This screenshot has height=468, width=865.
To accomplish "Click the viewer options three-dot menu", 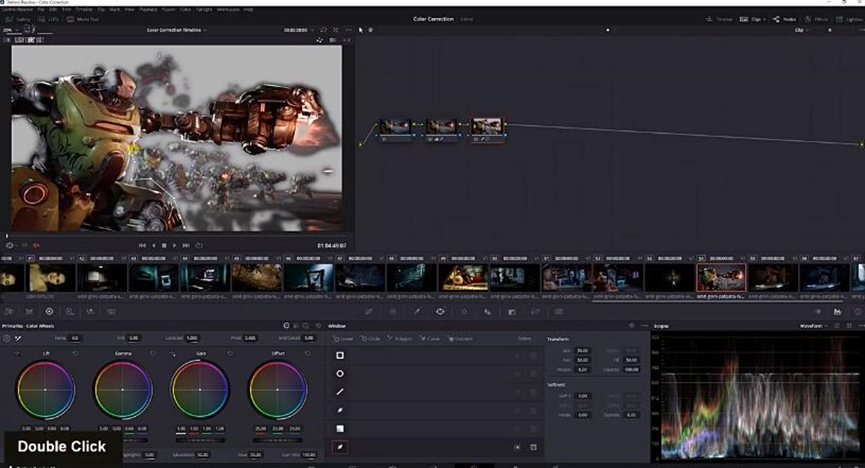I will pyautogui.click(x=348, y=30).
